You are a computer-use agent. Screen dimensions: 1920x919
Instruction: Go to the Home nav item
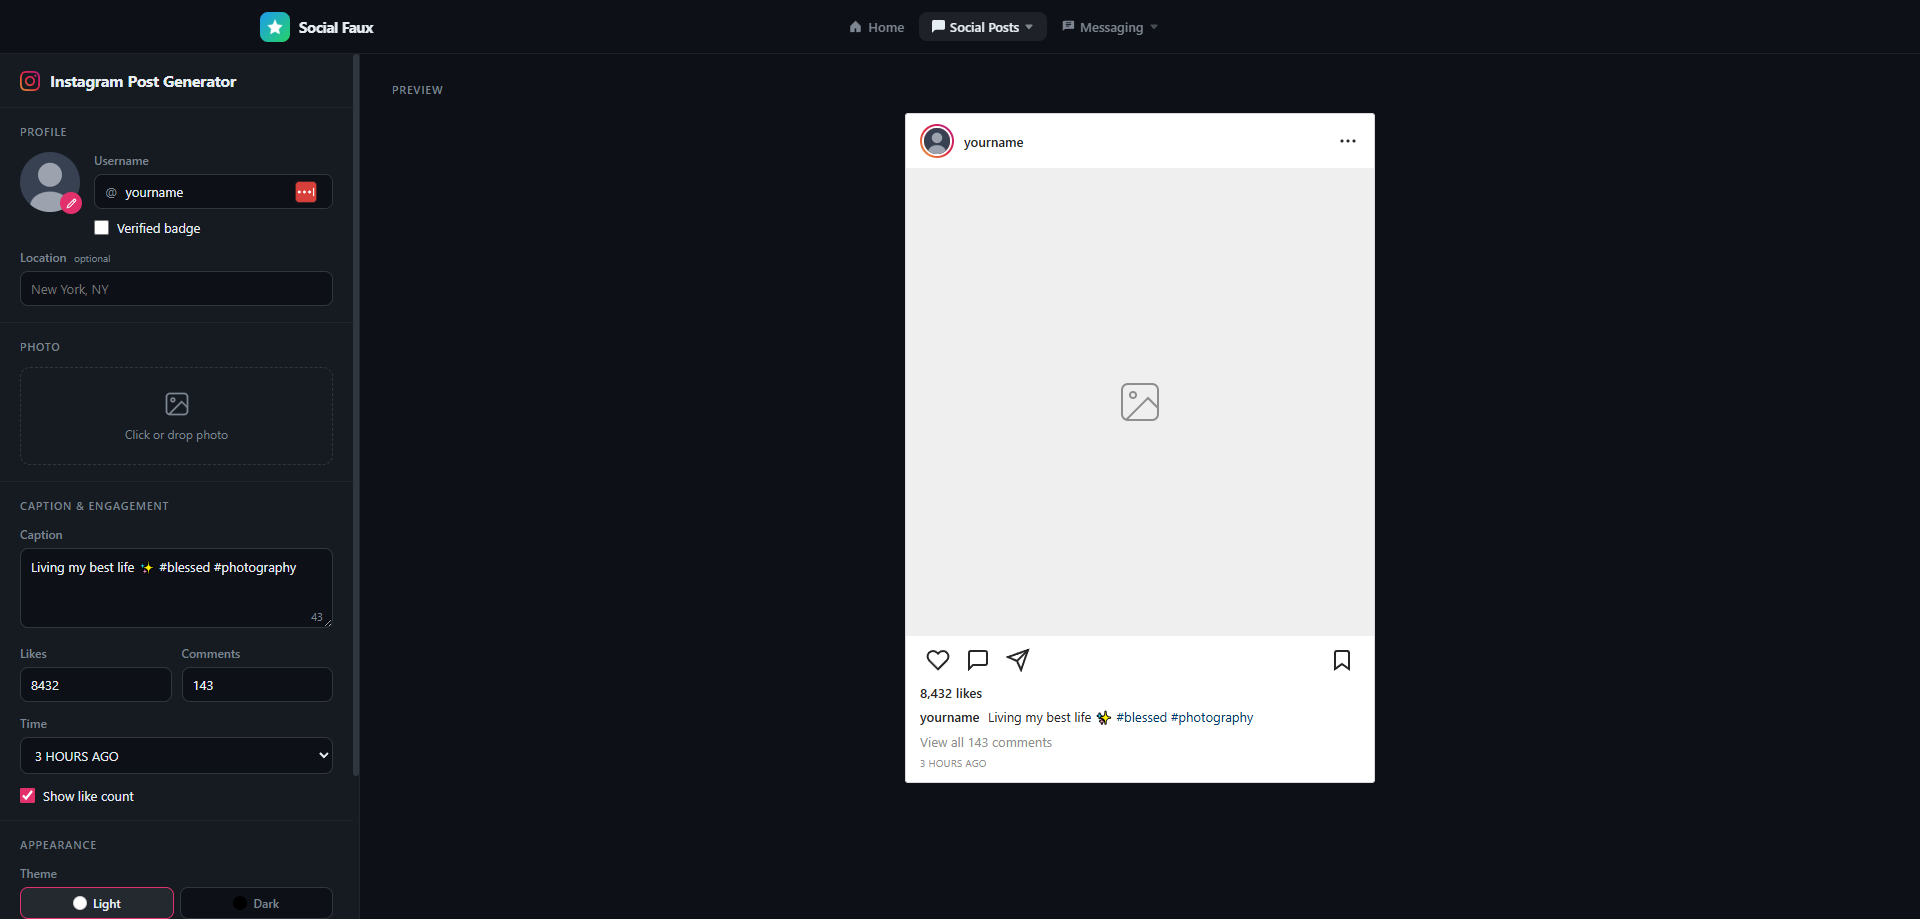pos(877,27)
